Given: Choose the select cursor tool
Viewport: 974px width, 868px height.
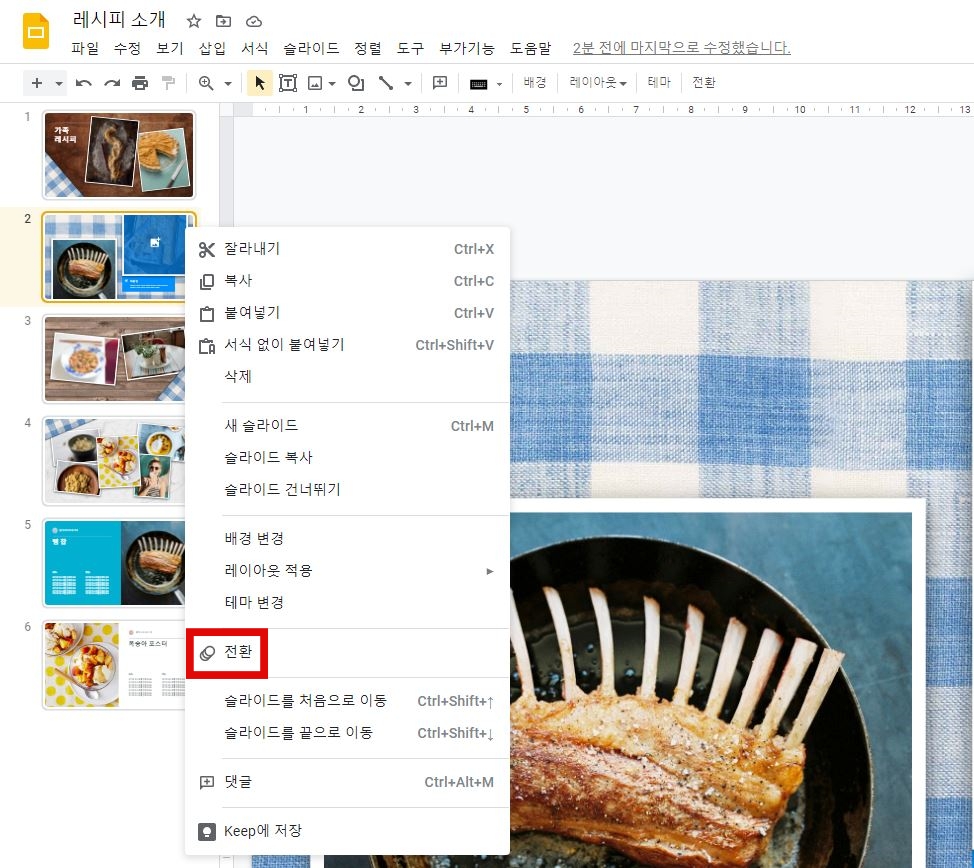Looking at the screenshot, I should pyautogui.click(x=260, y=83).
